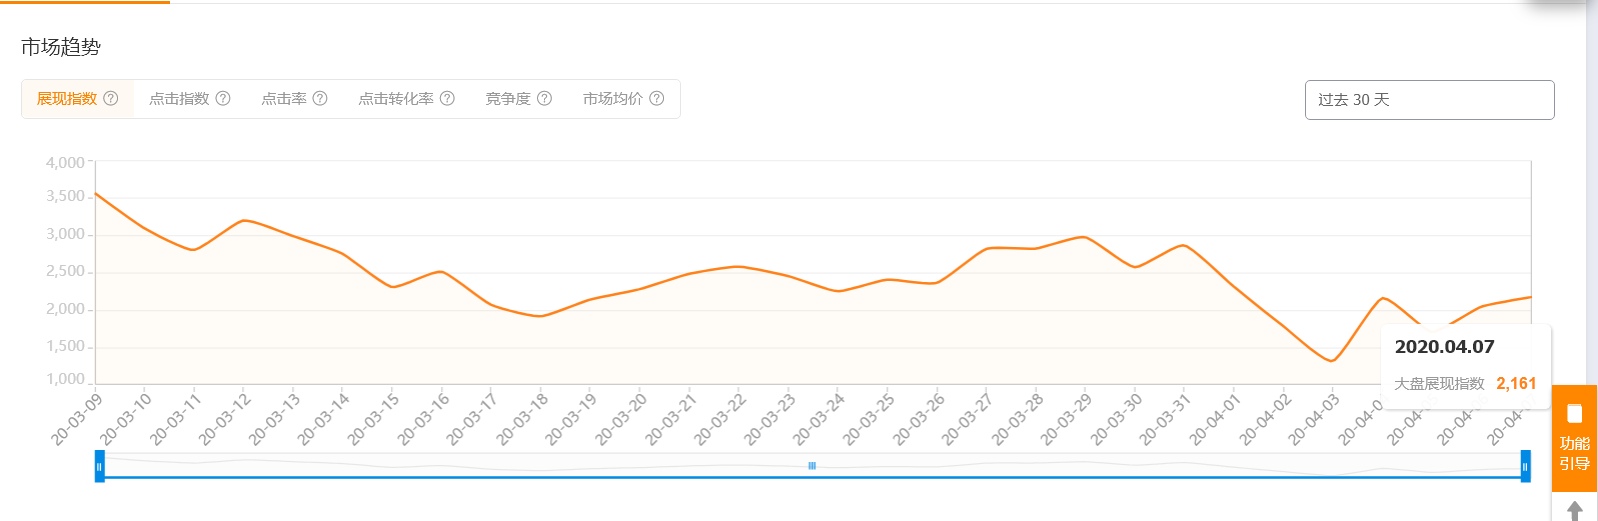Switch to the 点击率 tab
Screen dimensions: 1598x521
click(284, 99)
